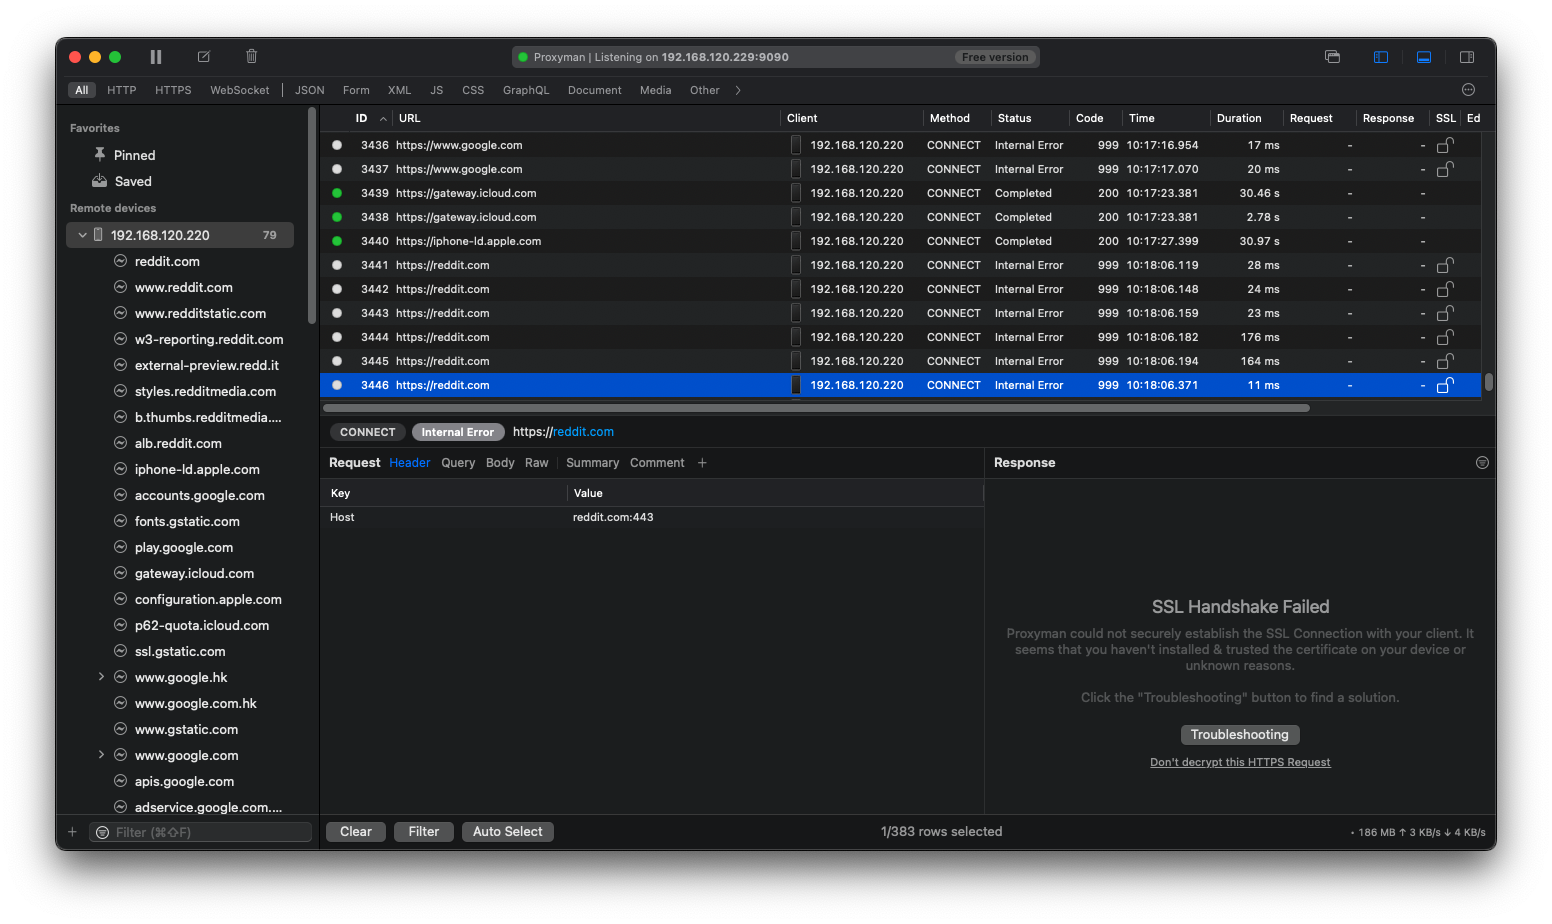Image resolution: width=1552 pixels, height=924 pixels.
Task: Toggle the right inspector panel visibility
Action: point(1467,57)
